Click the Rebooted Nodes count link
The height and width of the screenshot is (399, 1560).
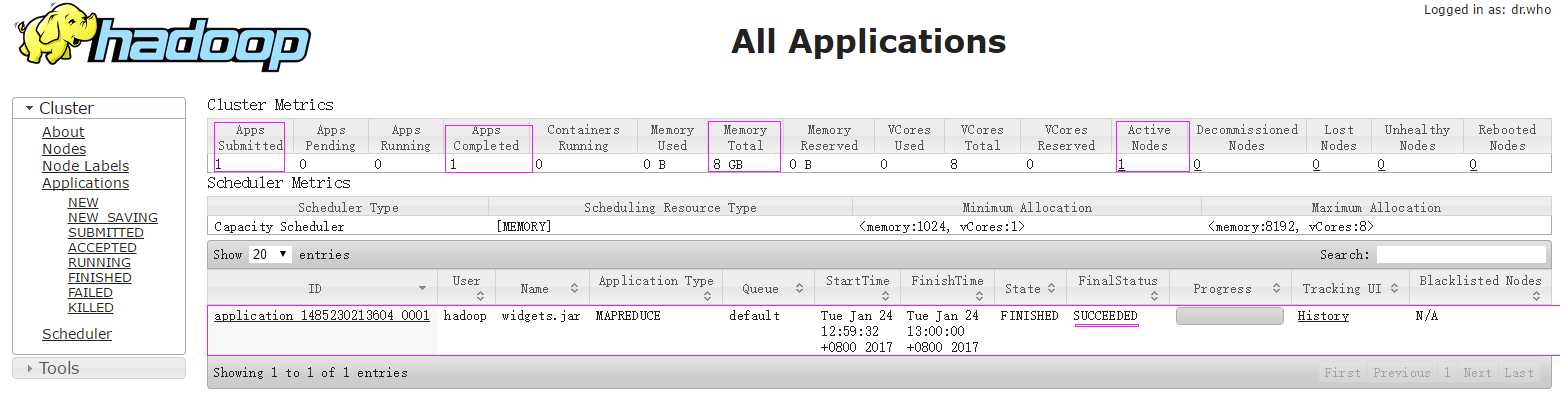(x=1473, y=164)
